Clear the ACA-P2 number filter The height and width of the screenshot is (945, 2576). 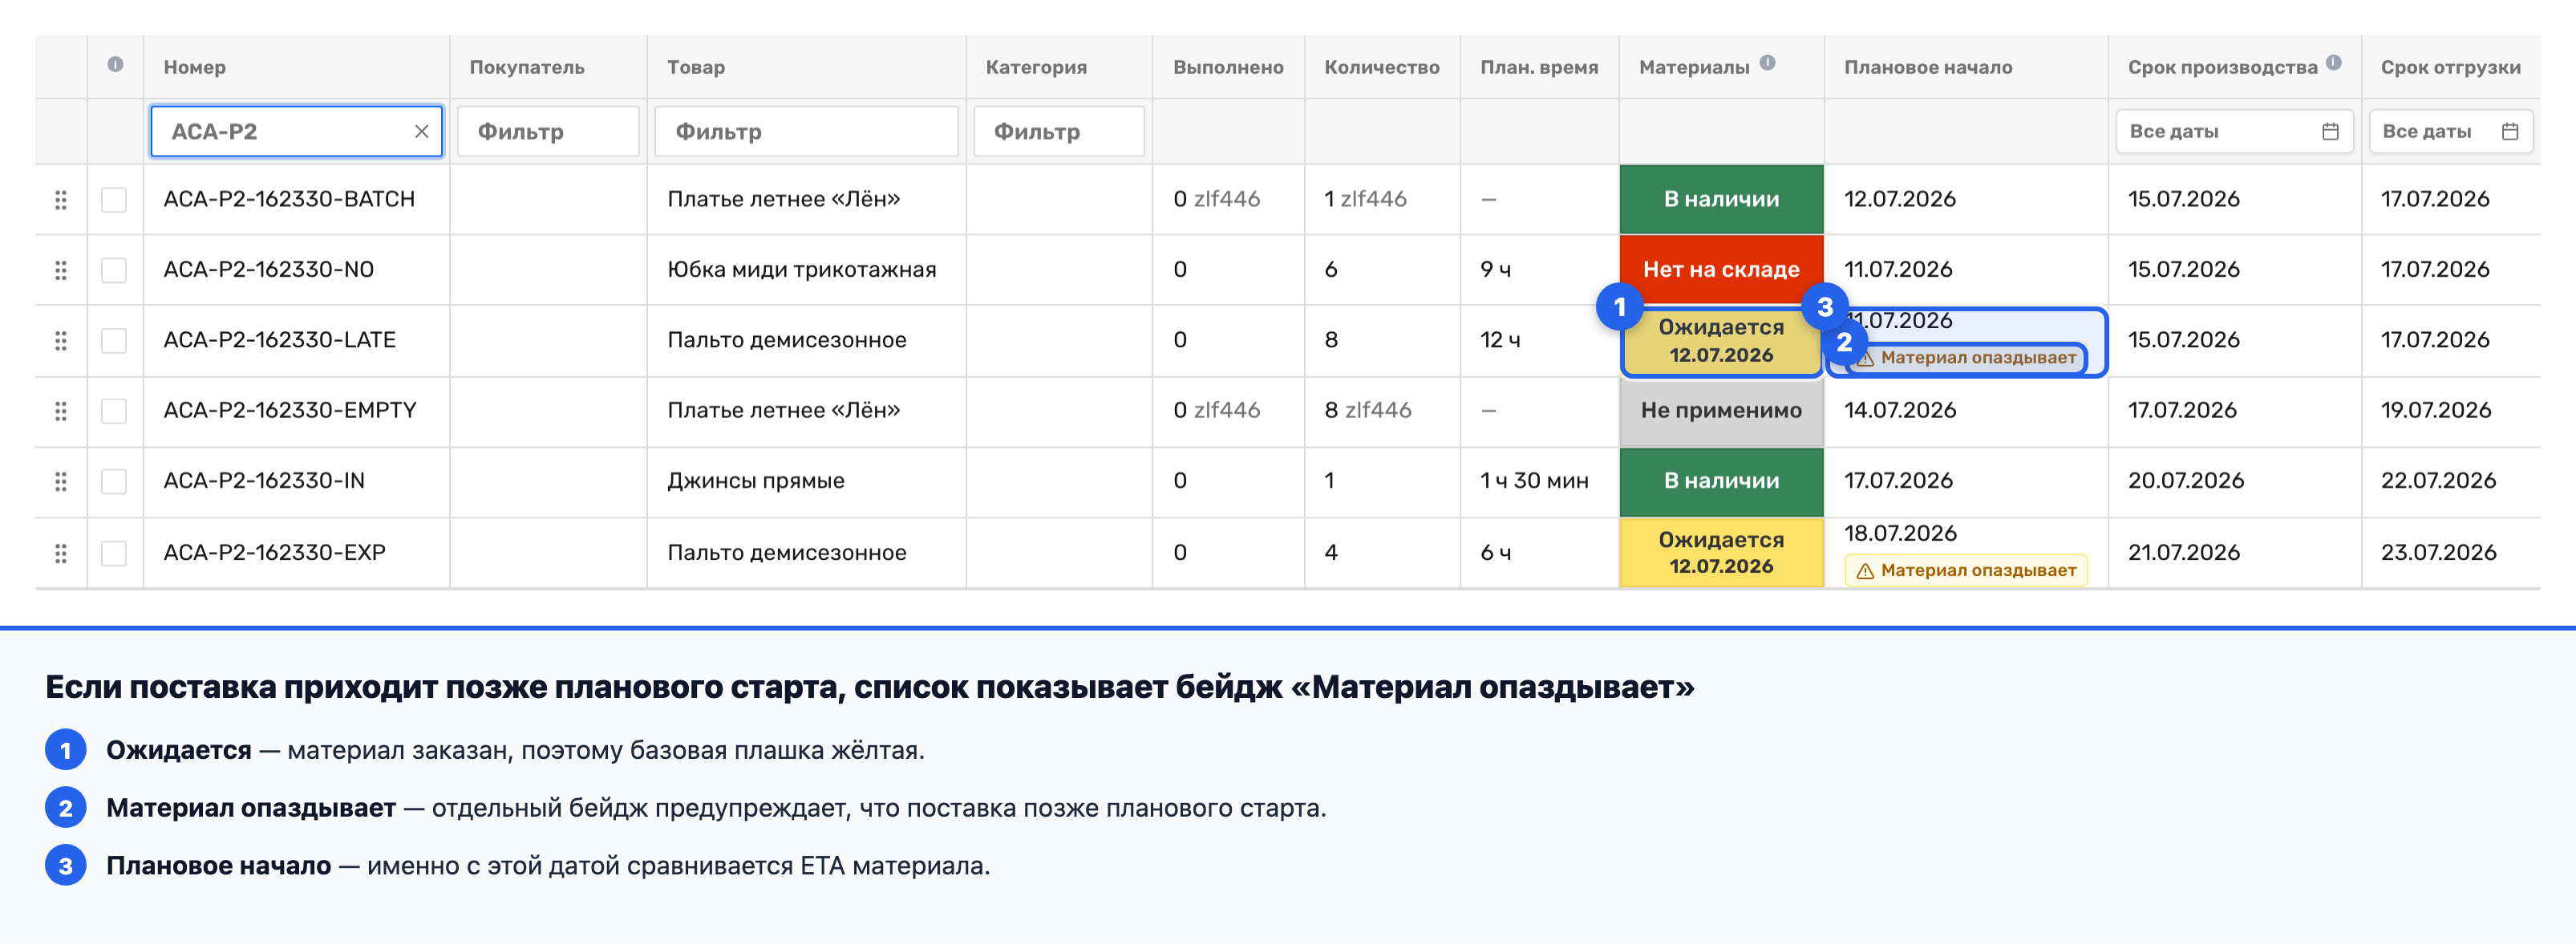[x=421, y=131]
